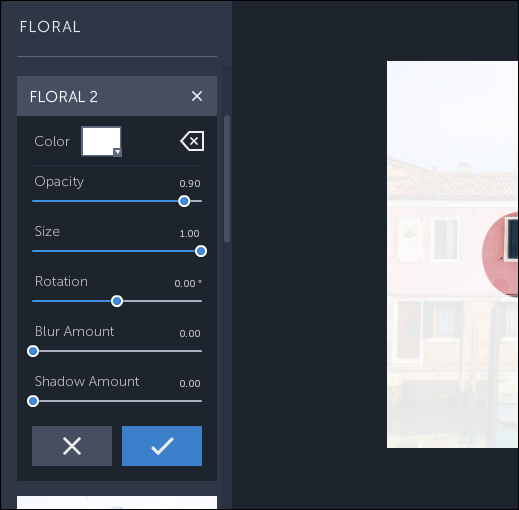
Task: Select the thumbnail below the FLORAL 2 panel
Action: pos(117,503)
